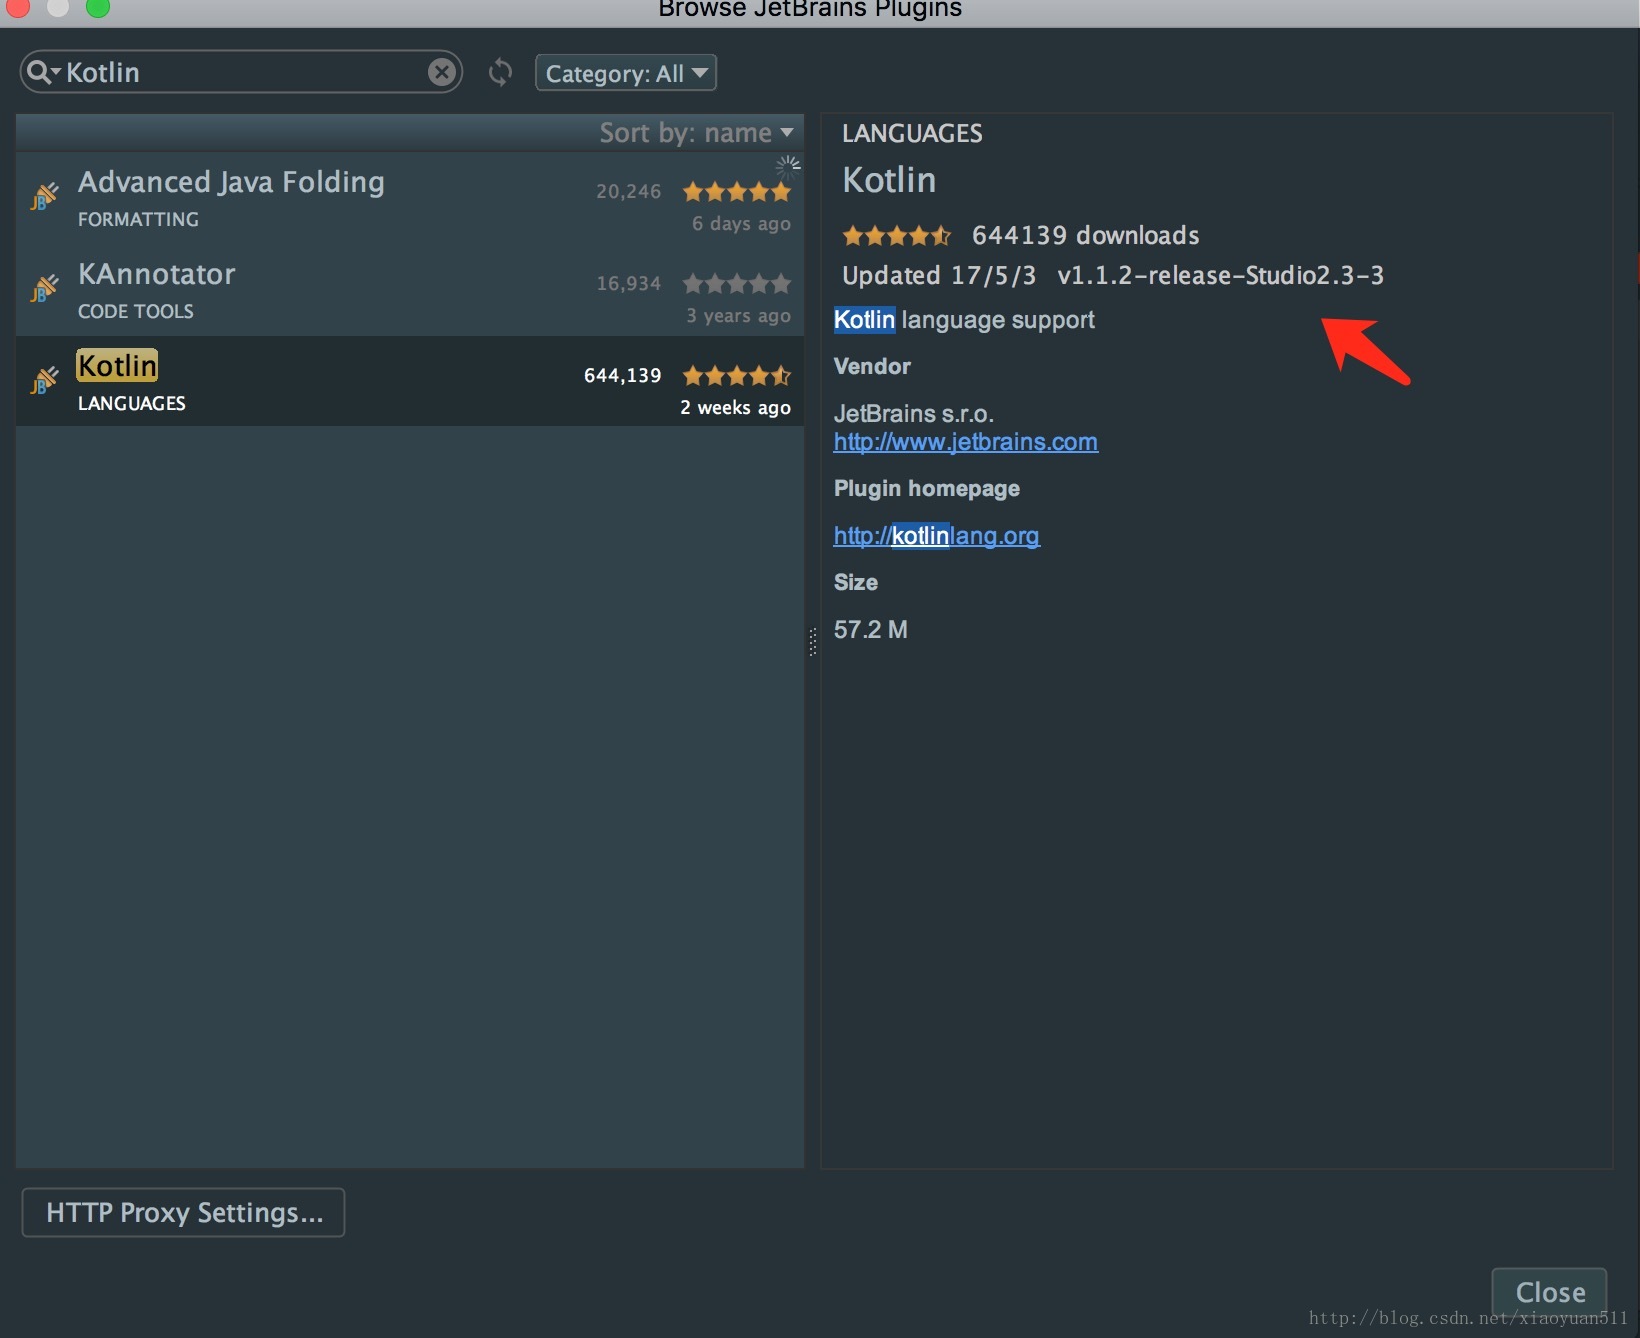Screen dimensions: 1640x1338
Task: Click the KAnnotator star rating
Action: click(x=737, y=283)
